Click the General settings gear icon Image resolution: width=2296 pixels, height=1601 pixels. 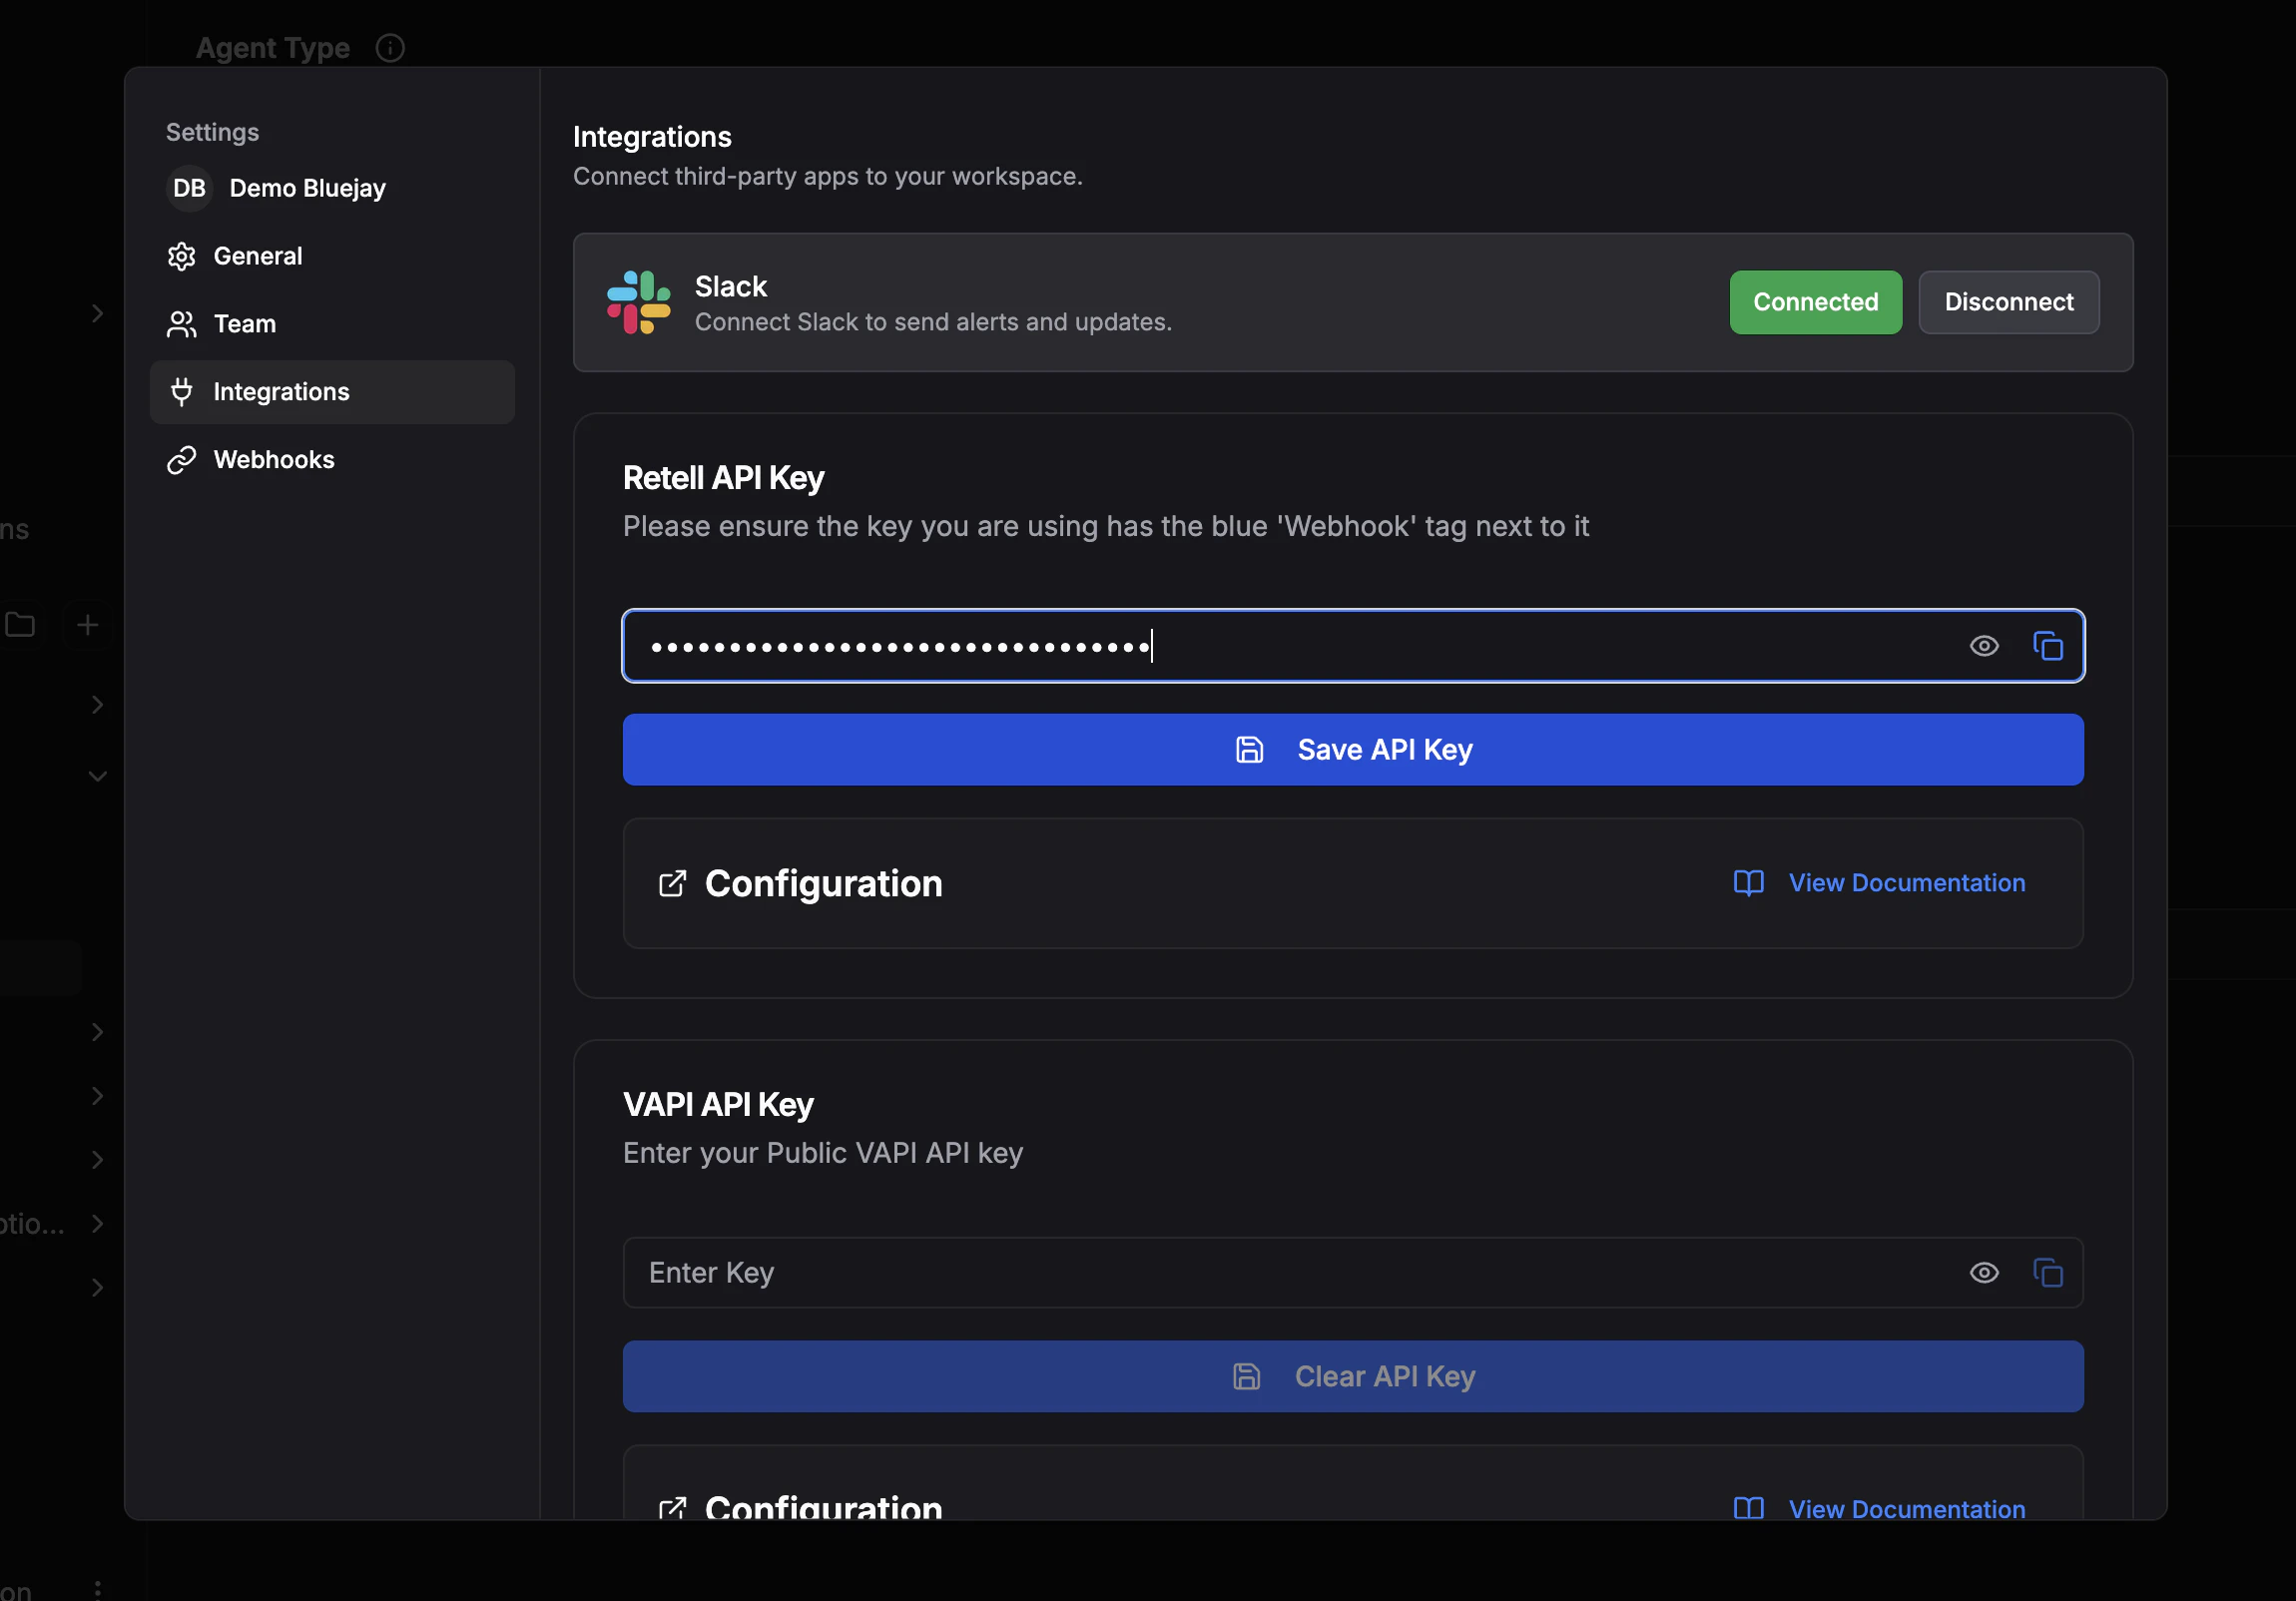182,256
